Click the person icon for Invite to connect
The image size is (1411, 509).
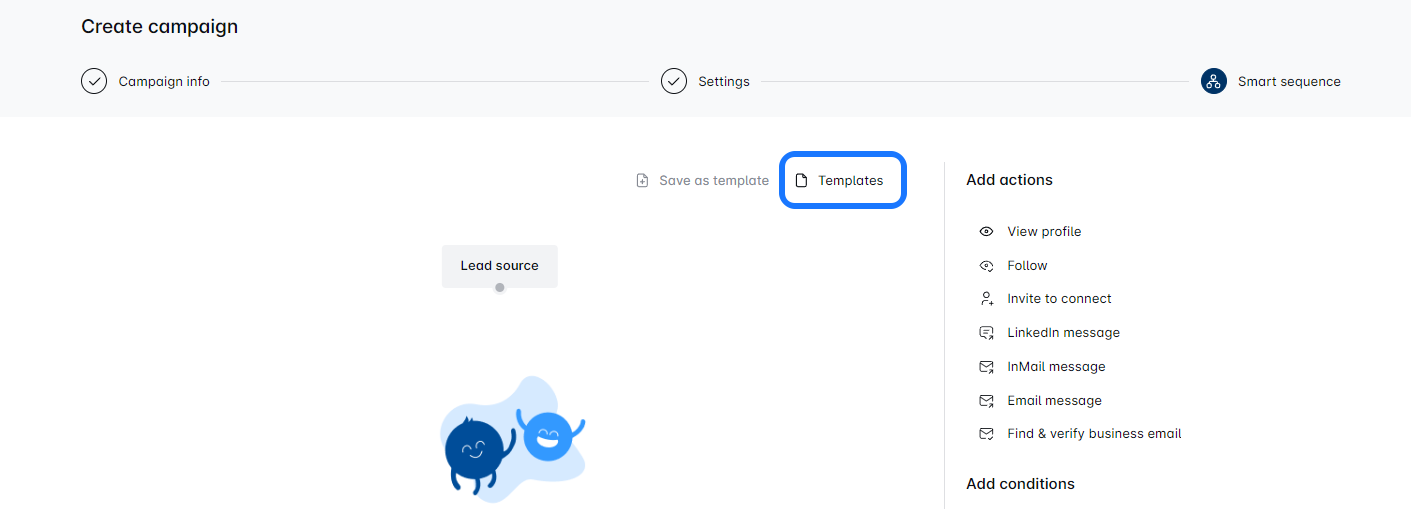(986, 299)
